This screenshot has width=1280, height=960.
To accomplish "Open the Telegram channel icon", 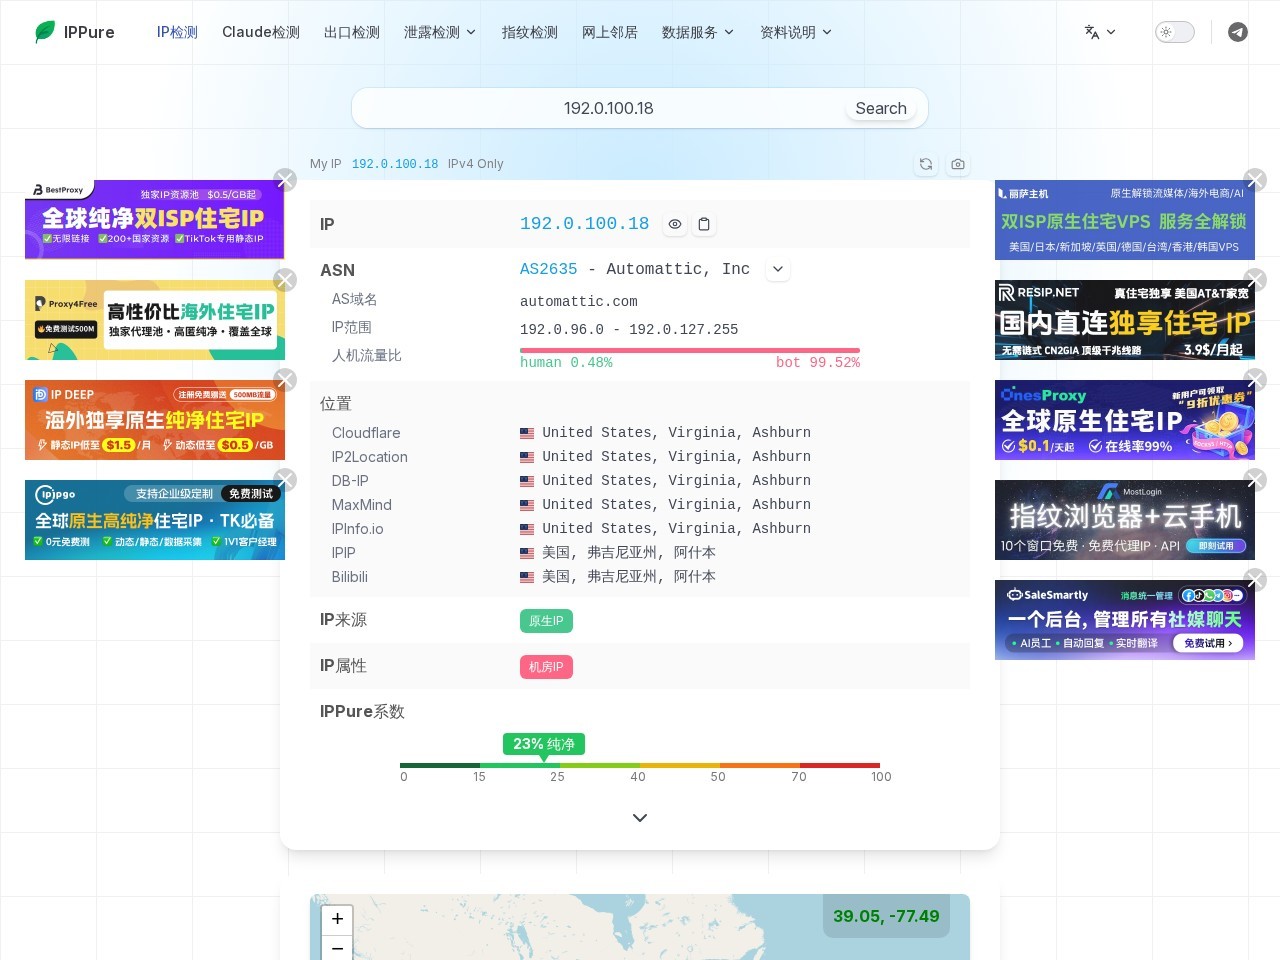I will tap(1238, 32).
